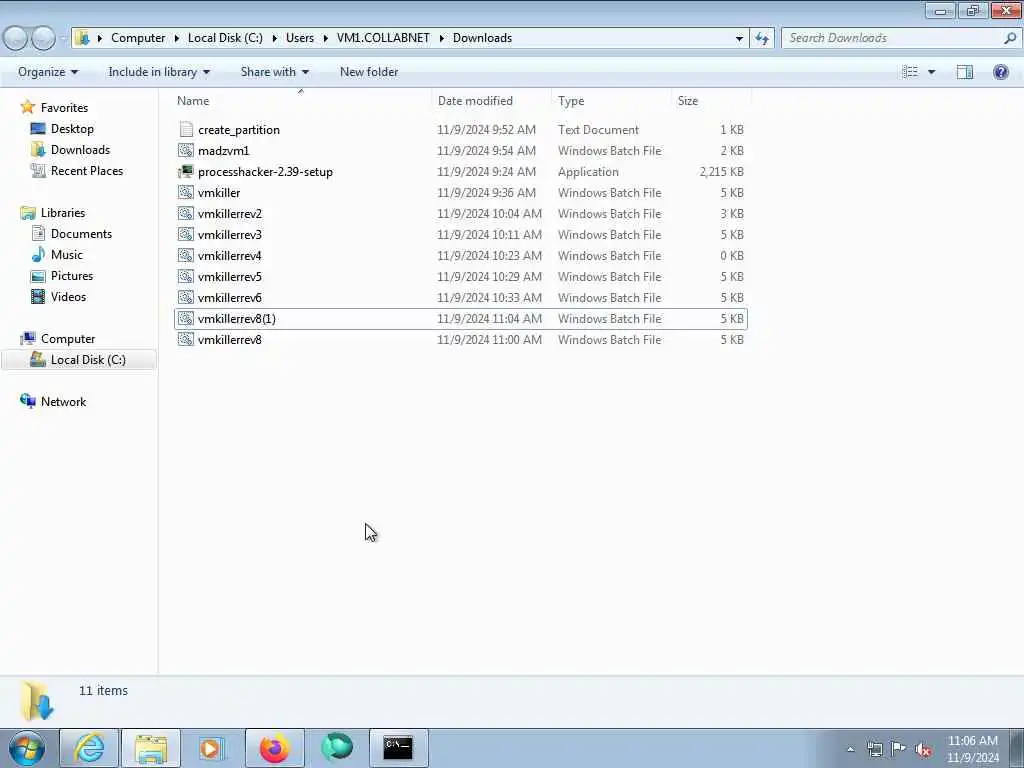Sort by the Type column header
This screenshot has width=1024, height=768.
click(x=571, y=101)
